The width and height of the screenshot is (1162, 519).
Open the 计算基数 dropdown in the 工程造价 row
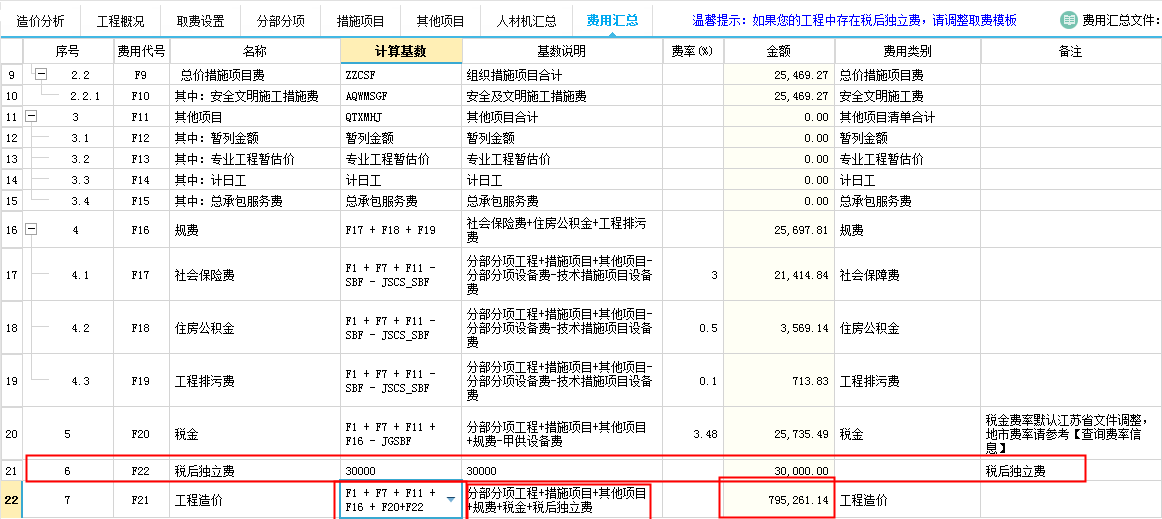(451, 499)
